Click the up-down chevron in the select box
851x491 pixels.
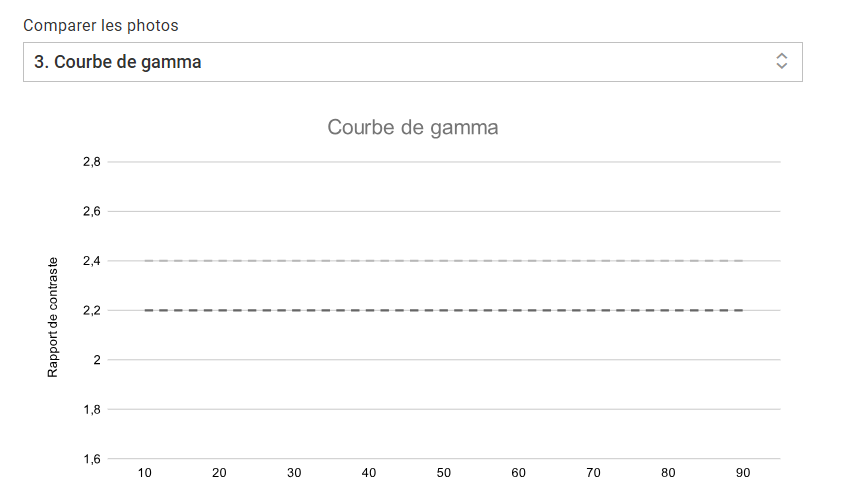tap(782, 62)
